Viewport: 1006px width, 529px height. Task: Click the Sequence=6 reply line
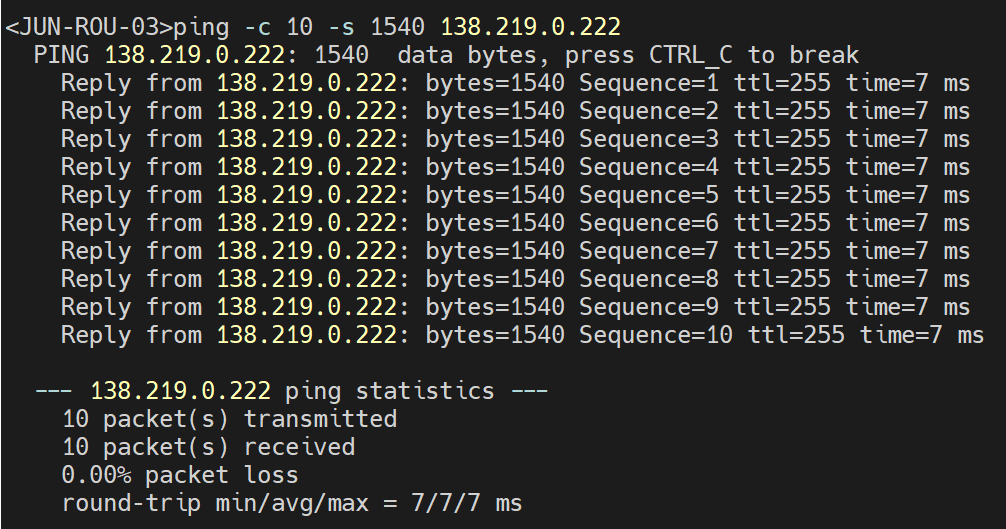515,222
